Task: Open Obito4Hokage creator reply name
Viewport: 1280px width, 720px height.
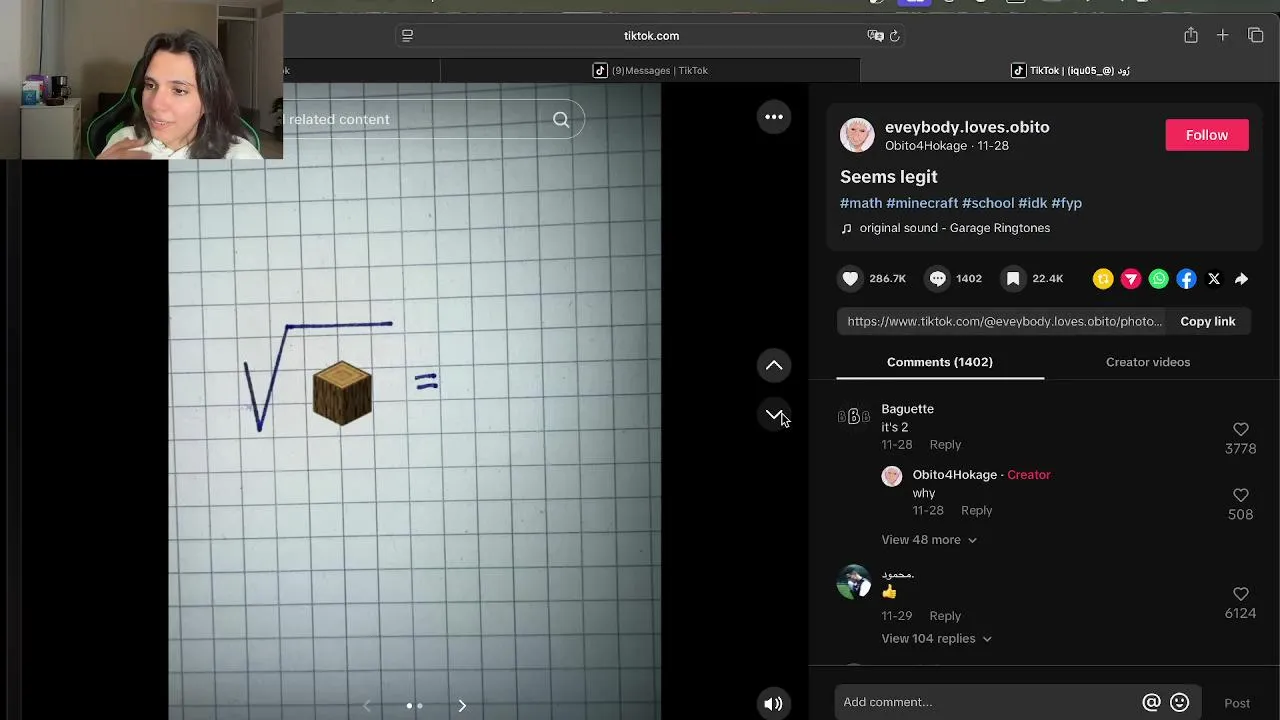Action: coord(954,475)
